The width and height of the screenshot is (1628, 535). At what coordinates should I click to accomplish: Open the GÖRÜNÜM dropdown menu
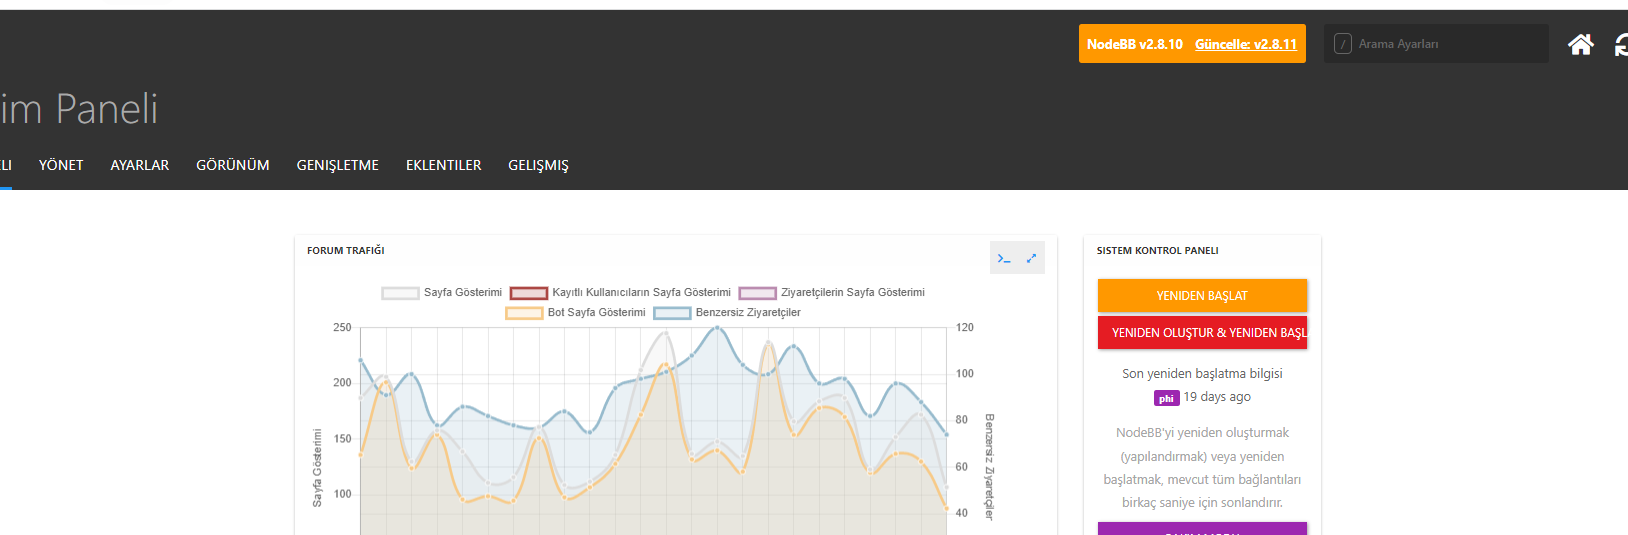[233, 165]
